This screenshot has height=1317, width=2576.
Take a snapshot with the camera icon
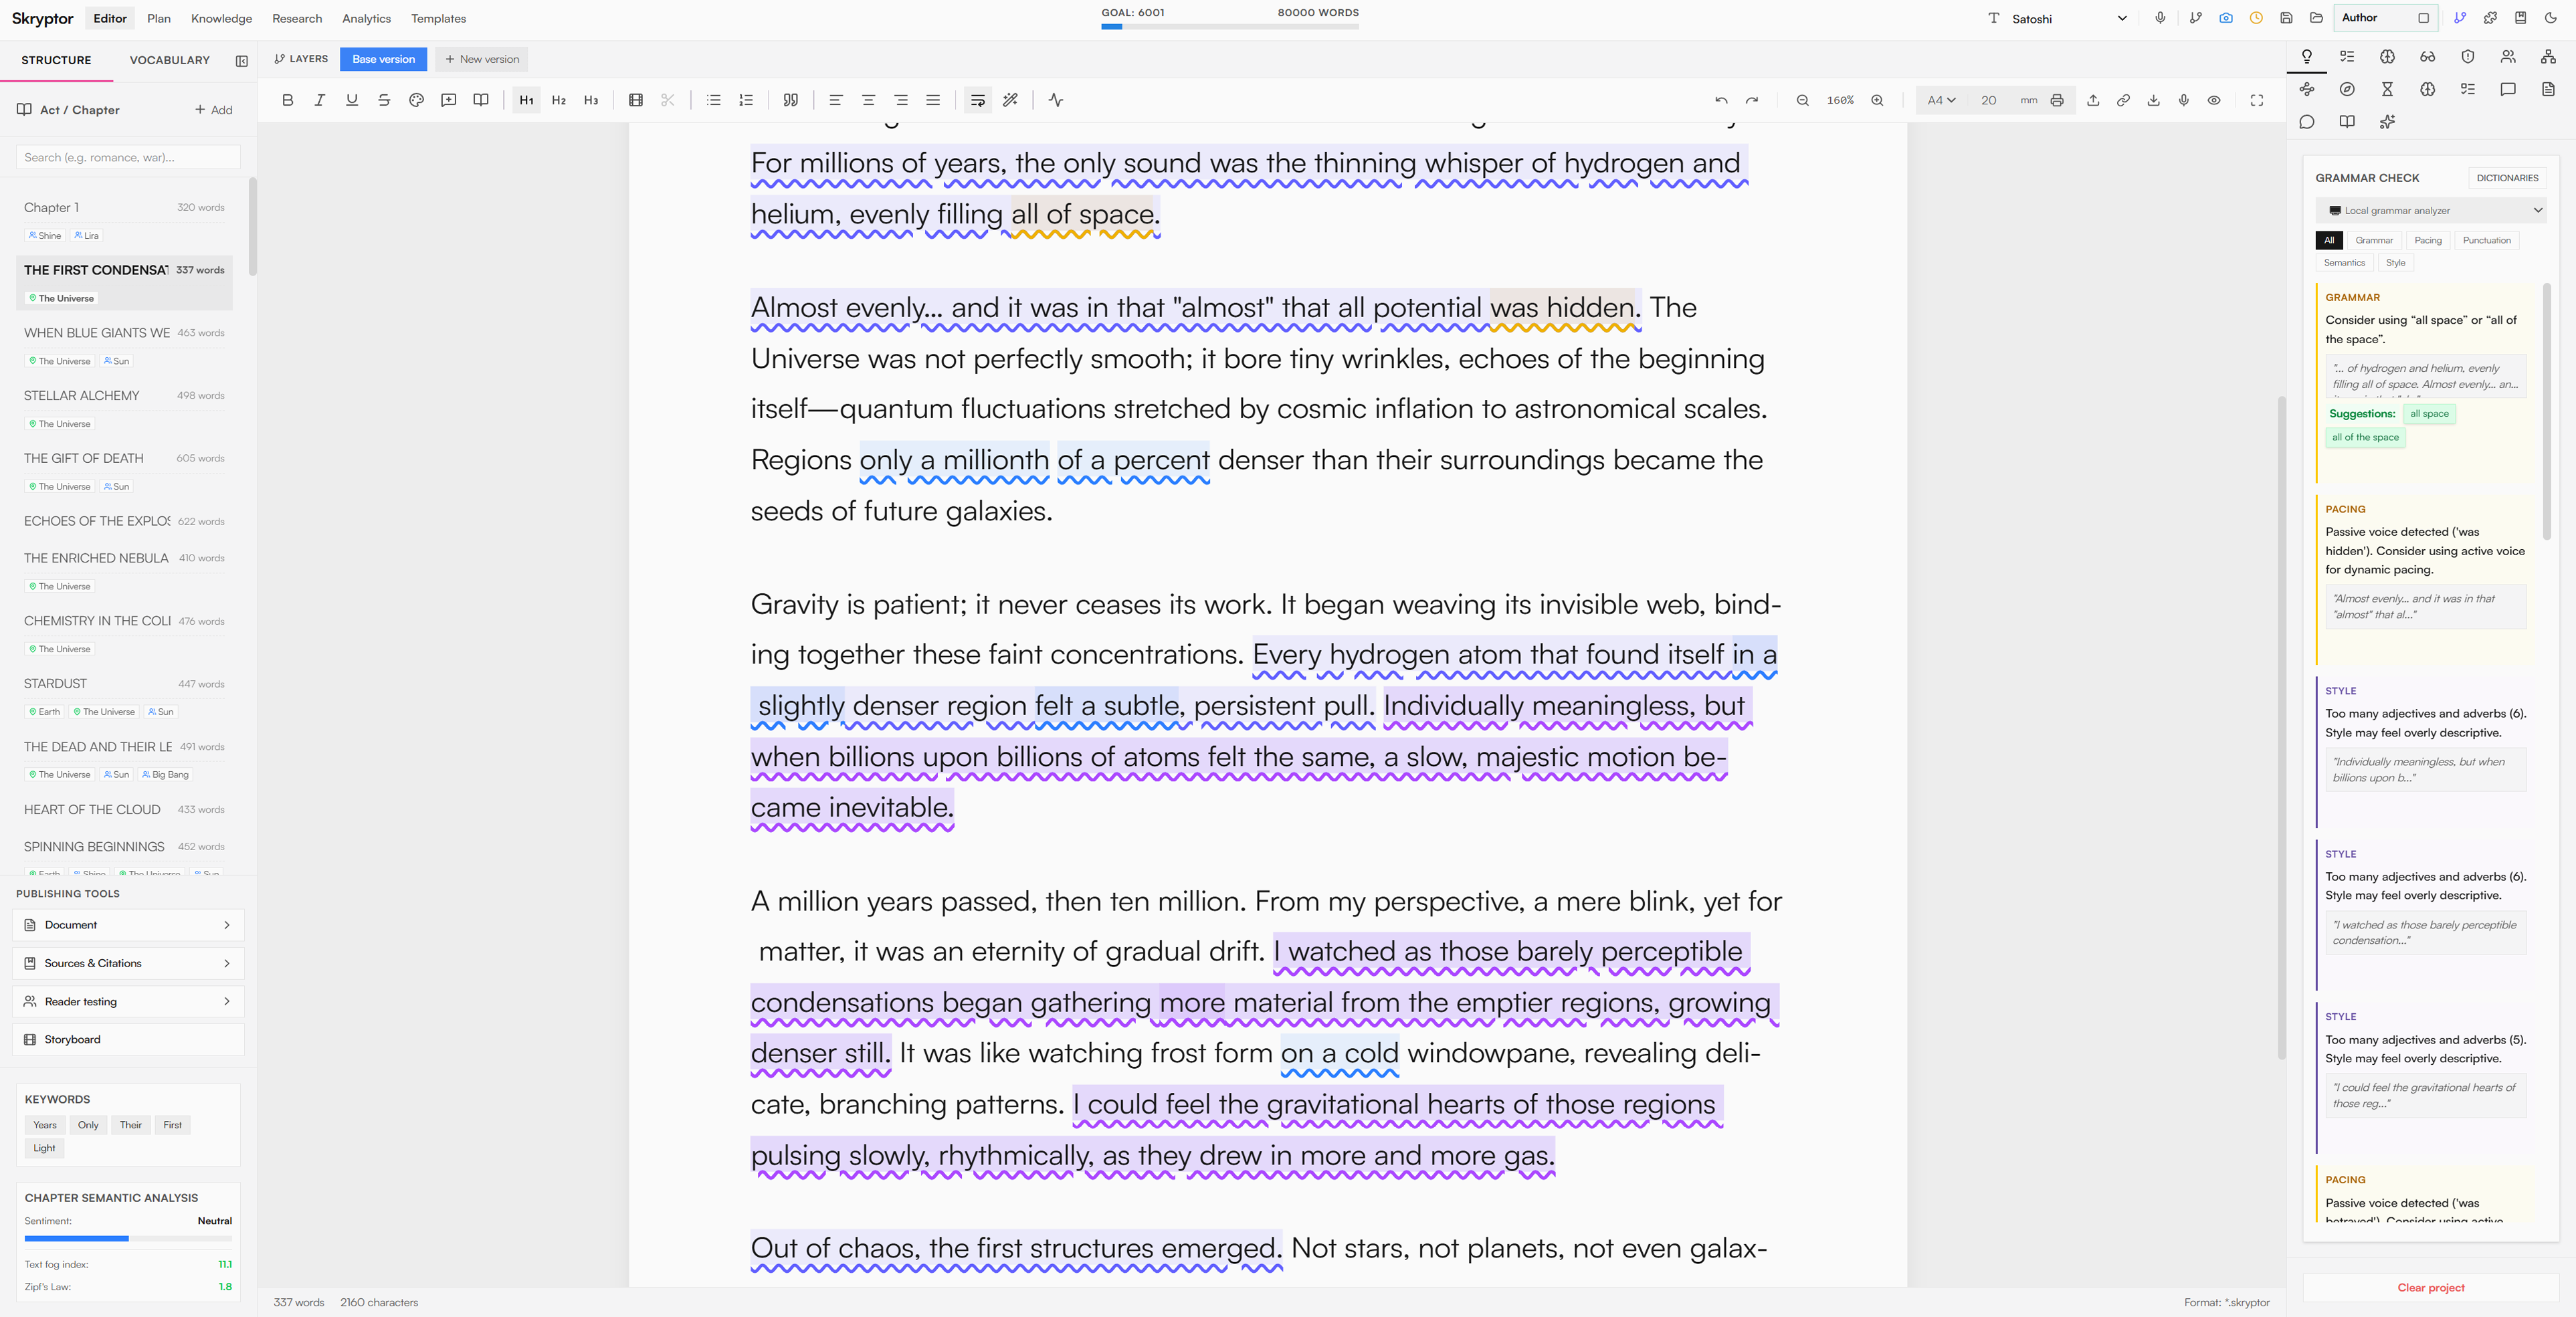pyautogui.click(x=2226, y=18)
